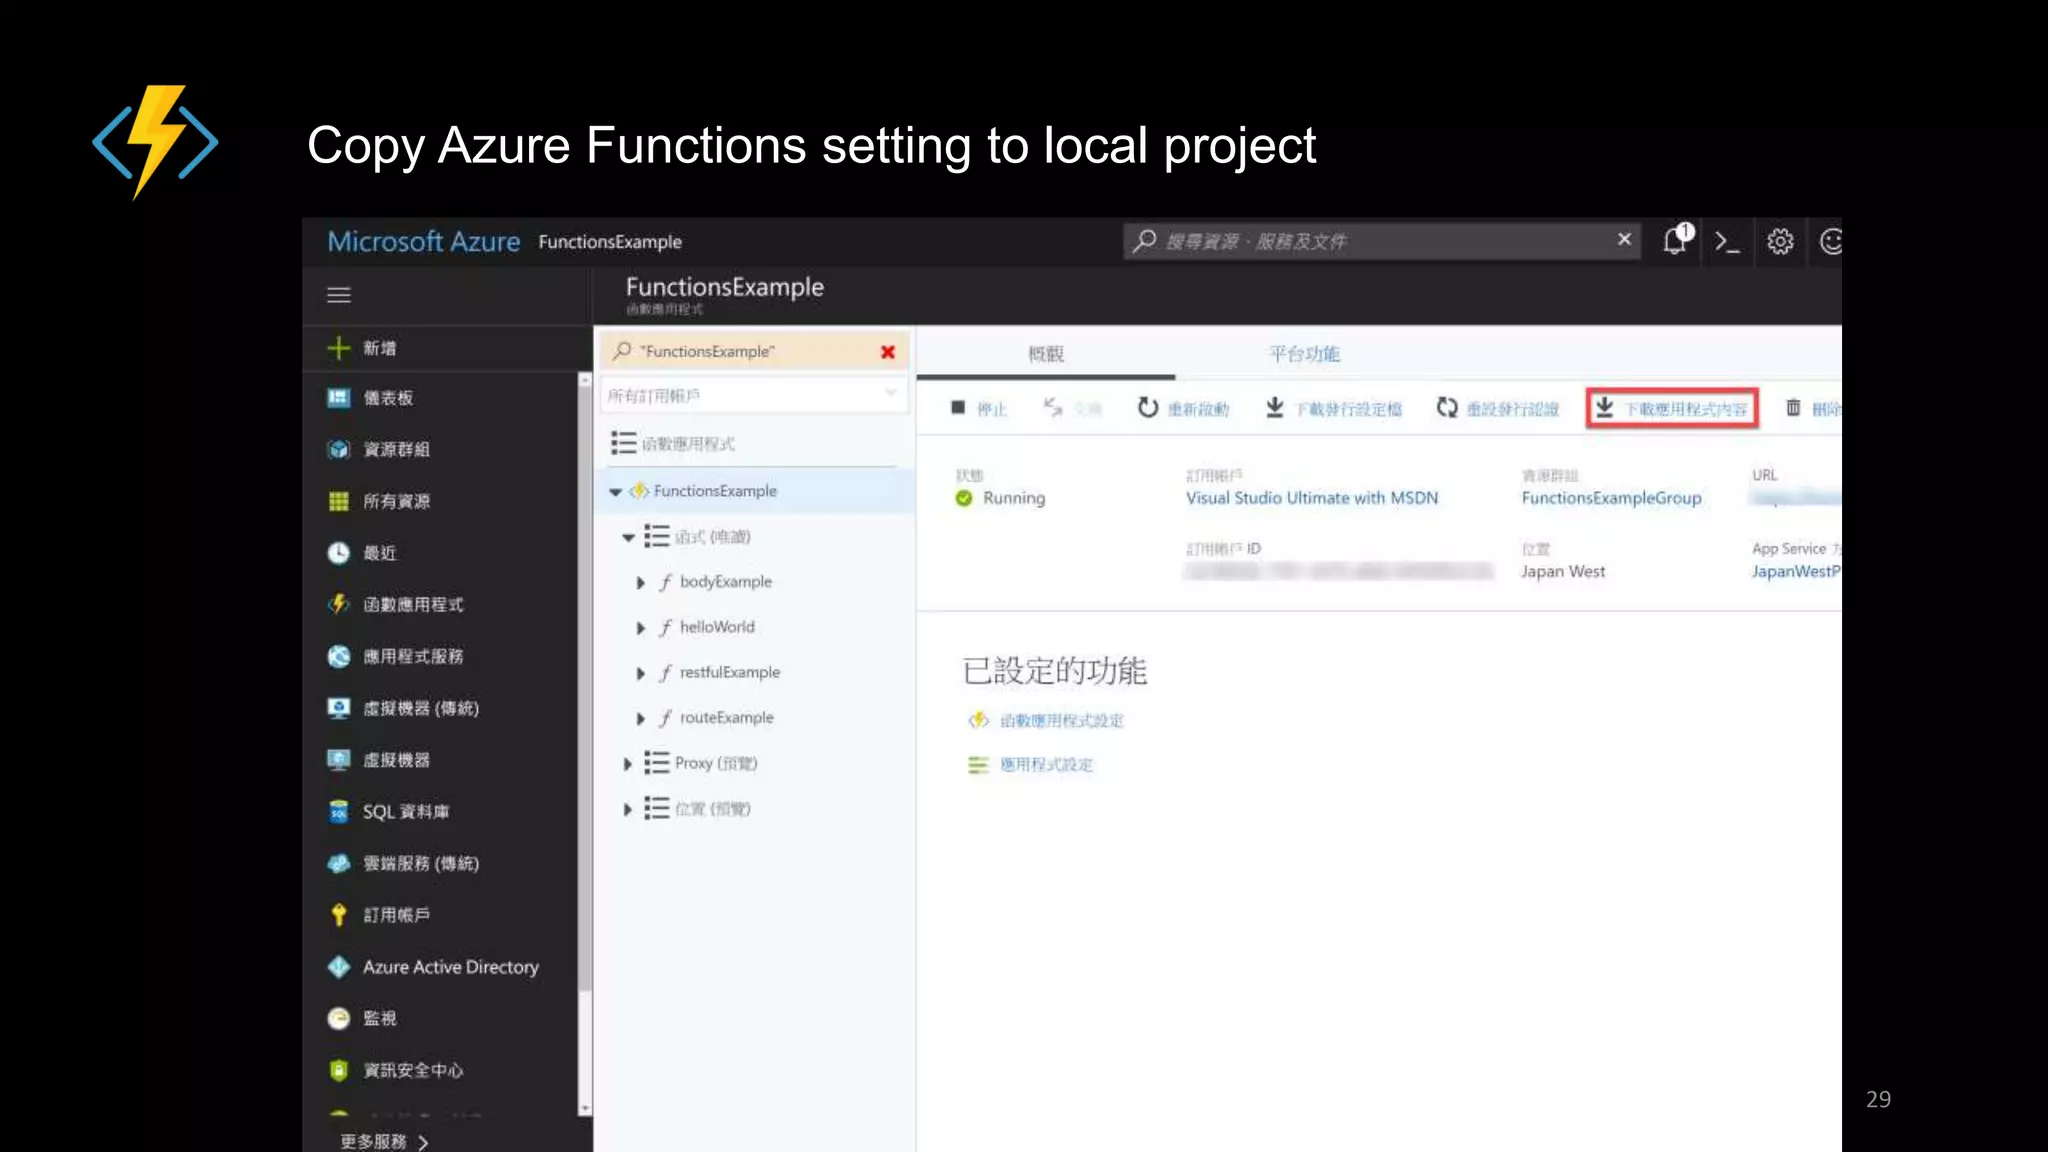Open the 儀表板 dashboard icon
Viewport: 2048px width, 1152px height.
(x=339, y=398)
